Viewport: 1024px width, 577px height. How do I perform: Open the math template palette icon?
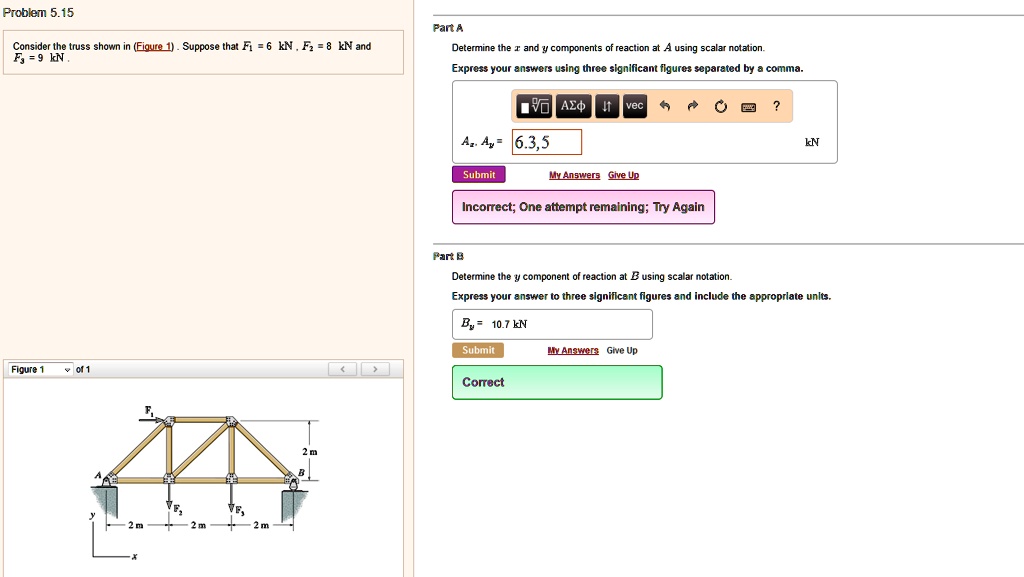point(535,106)
